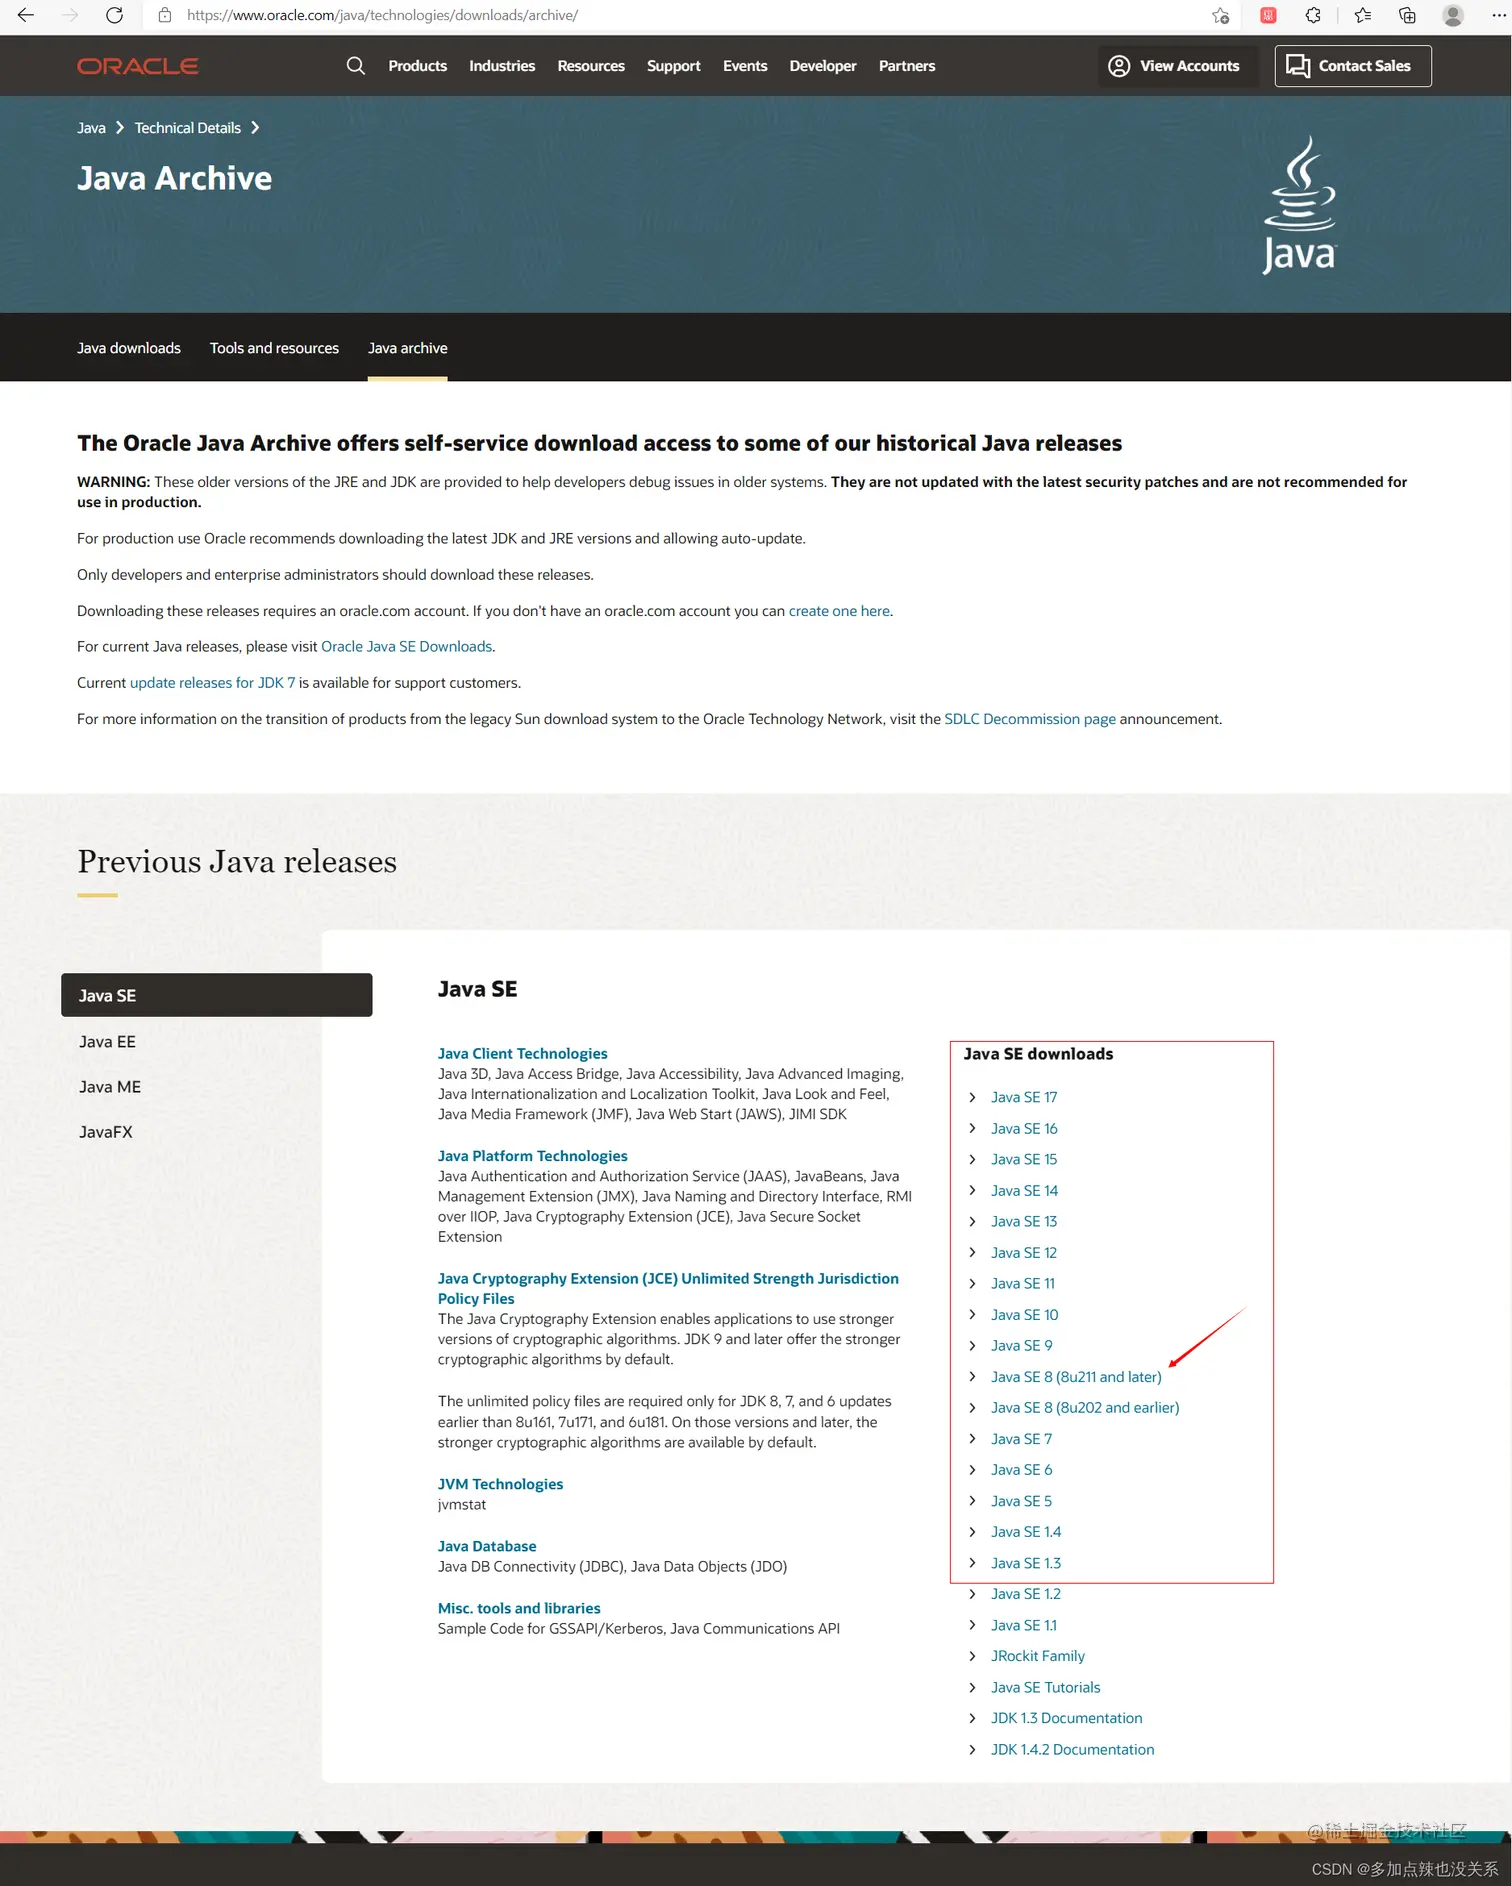
Task: Open the JDK 1.4.2 Documentation link
Action: (x=1073, y=1749)
